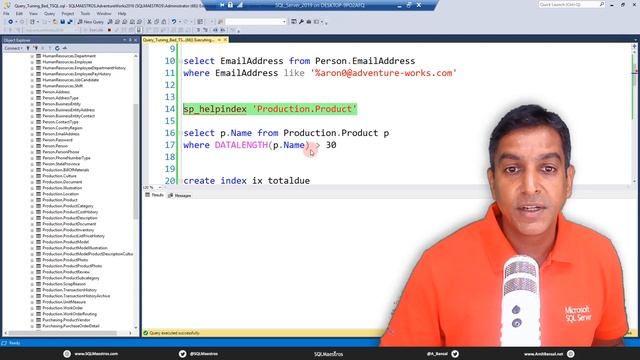Click Connect dropdown in Object Explorer

point(13,48)
